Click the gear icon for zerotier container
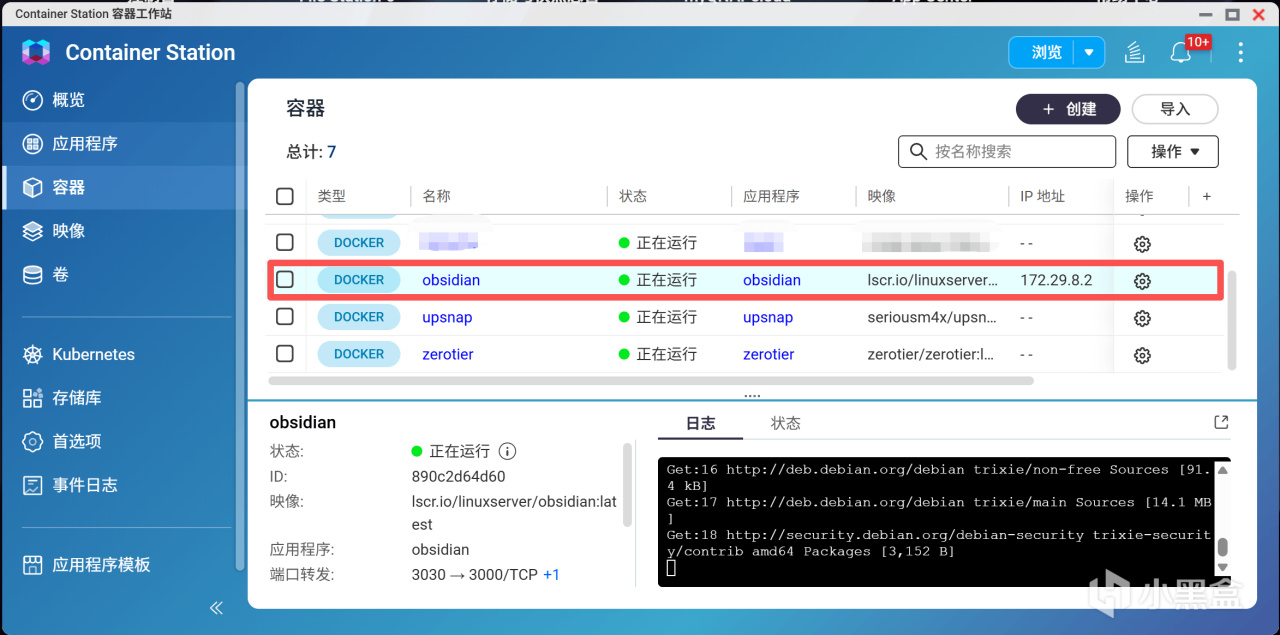1280x635 pixels. coord(1142,355)
